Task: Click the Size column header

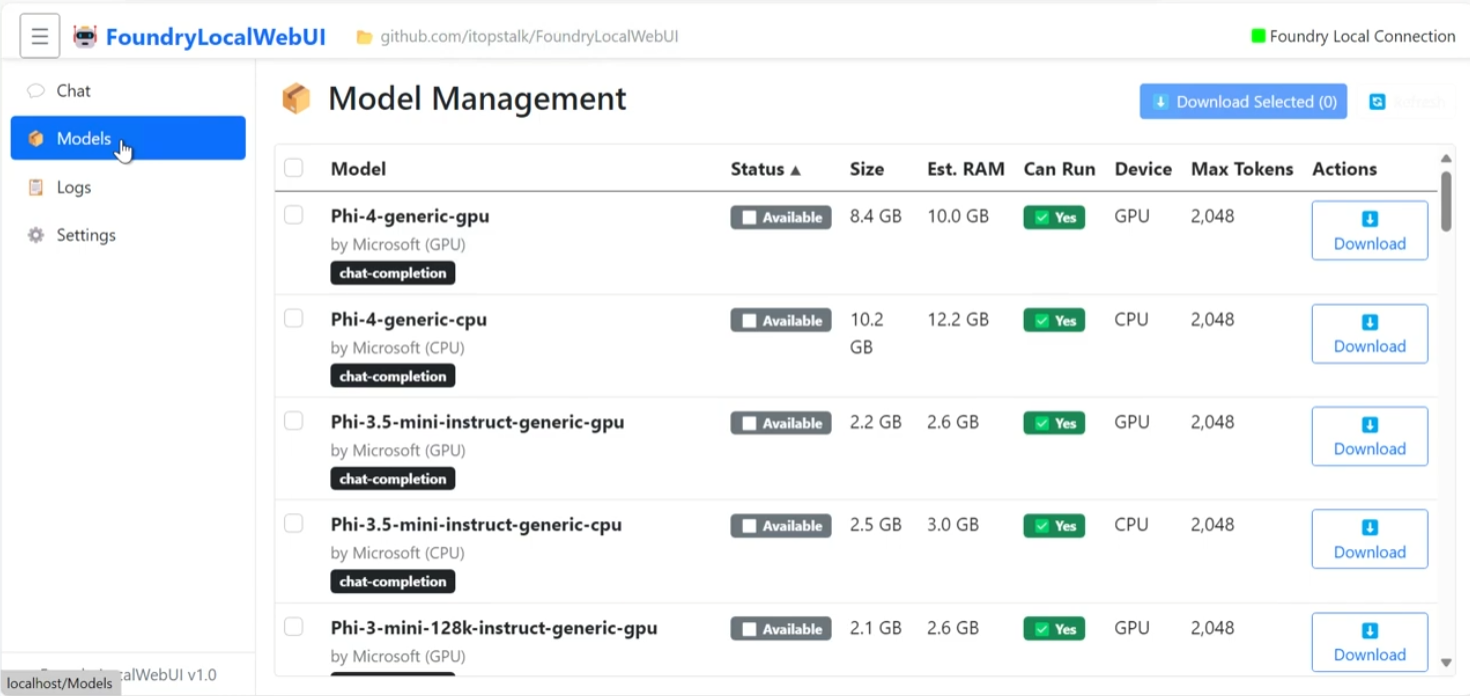Action: point(866,169)
